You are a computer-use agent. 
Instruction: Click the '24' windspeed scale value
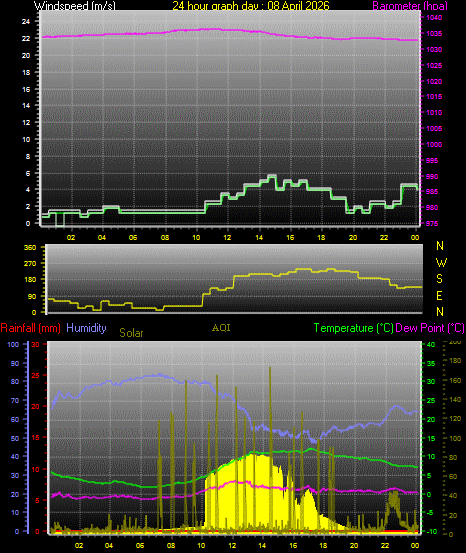[x=26, y=22]
